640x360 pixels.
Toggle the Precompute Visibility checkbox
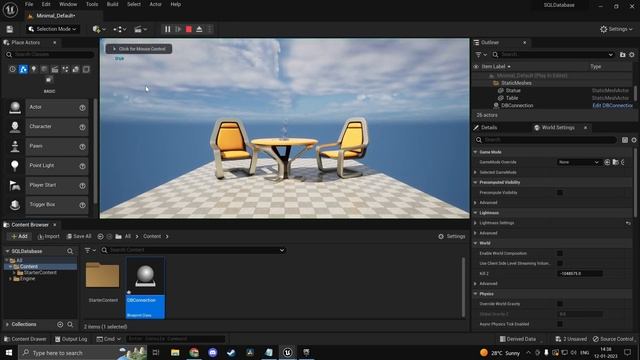[x=560, y=193]
